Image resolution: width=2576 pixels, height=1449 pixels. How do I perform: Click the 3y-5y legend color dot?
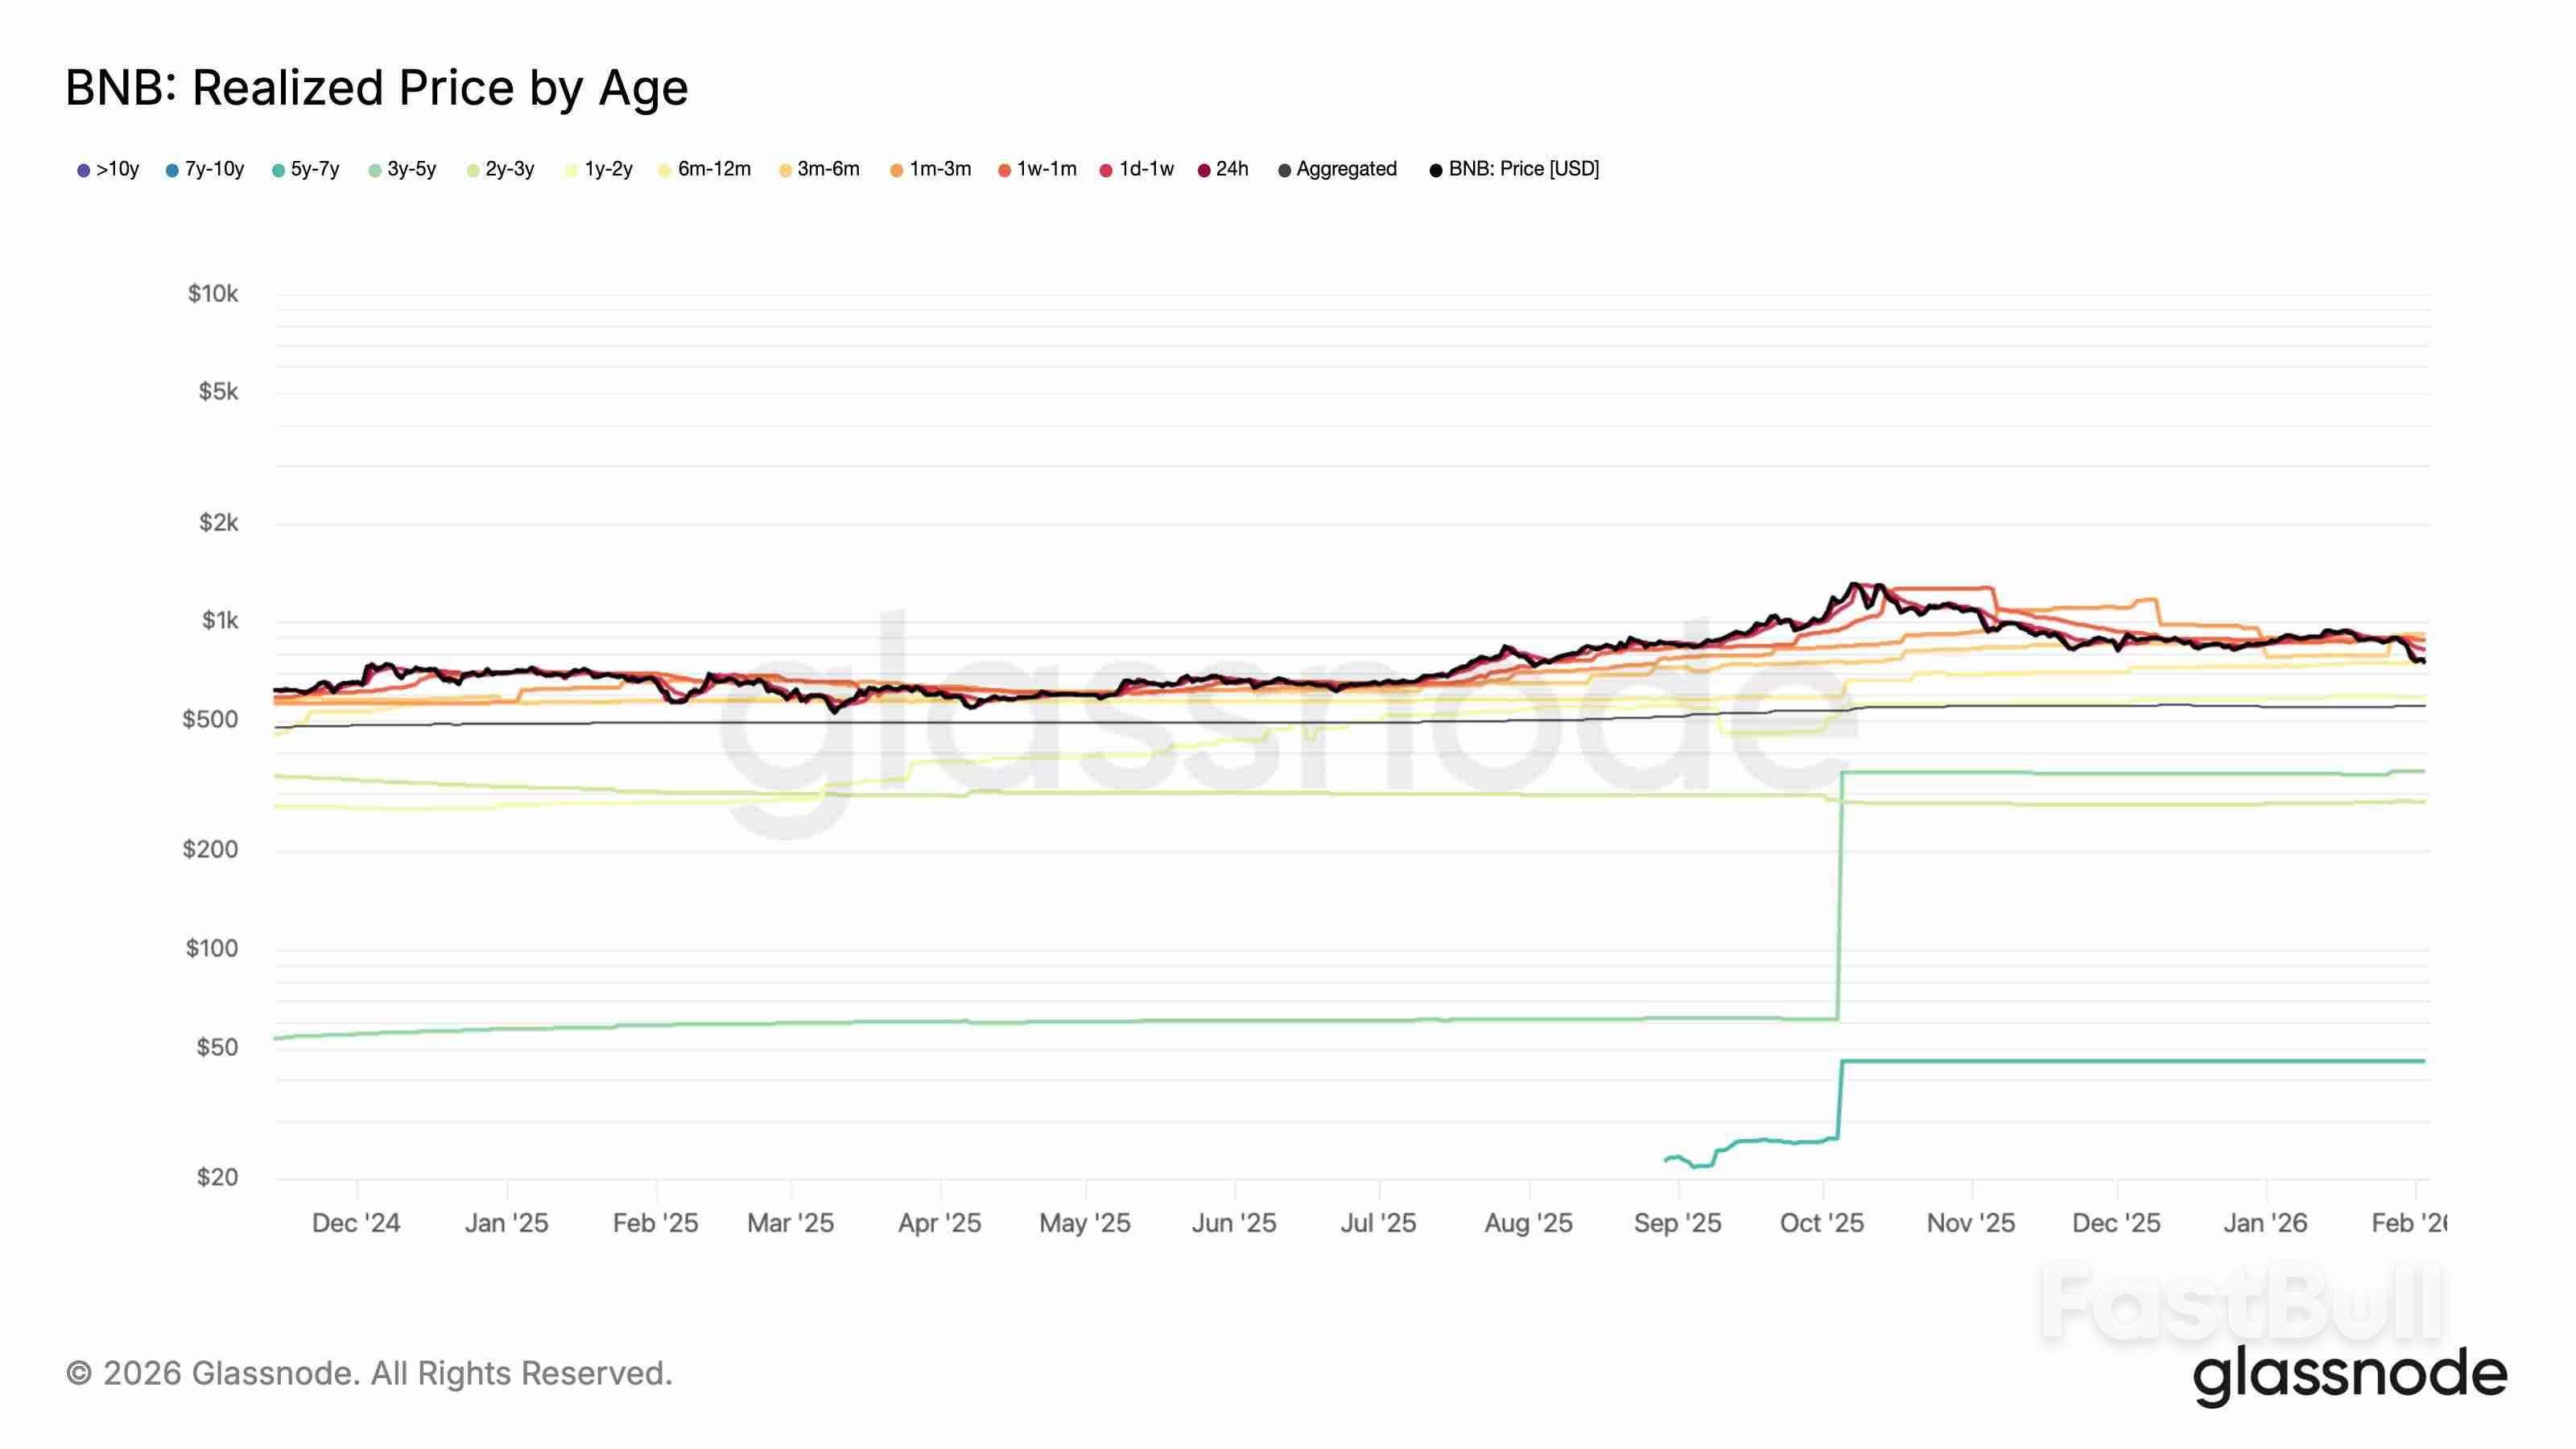pyautogui.click(x=375, y=170)
